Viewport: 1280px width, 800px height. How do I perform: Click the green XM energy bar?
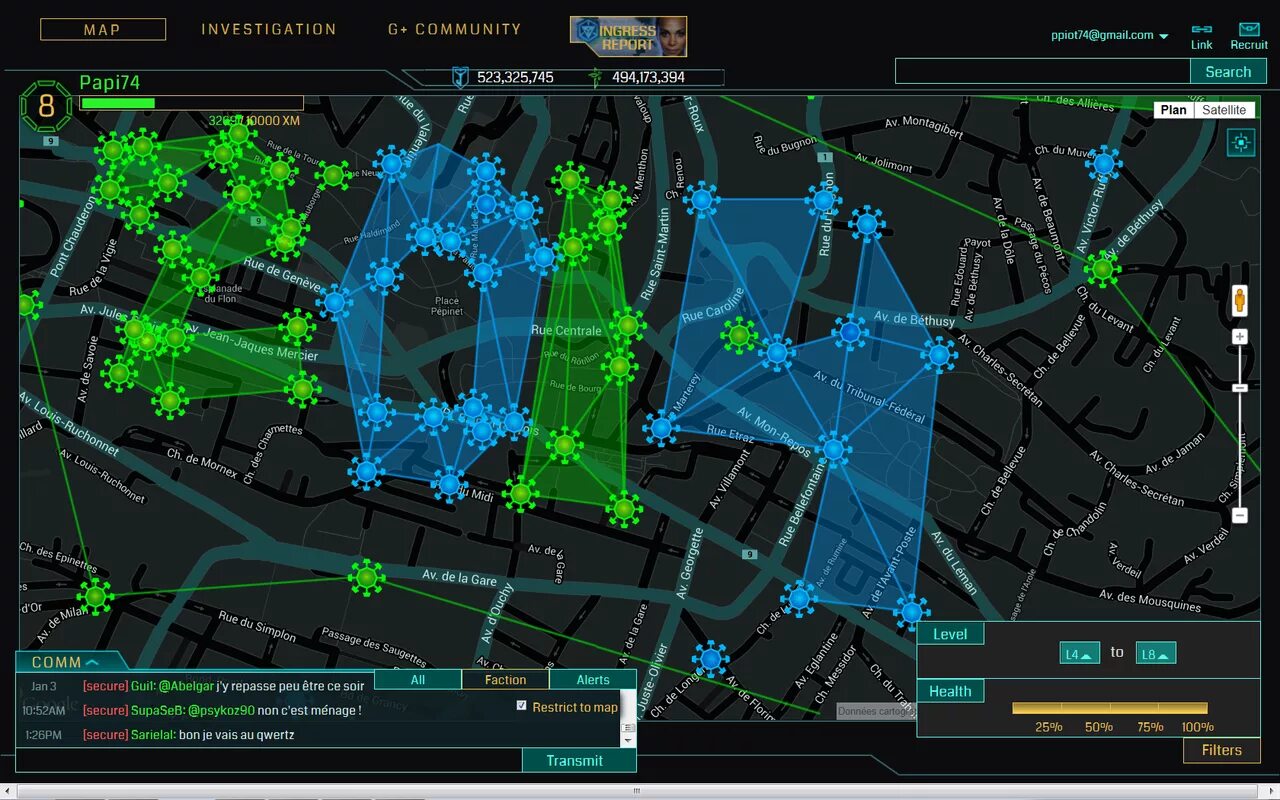point(117,103)
